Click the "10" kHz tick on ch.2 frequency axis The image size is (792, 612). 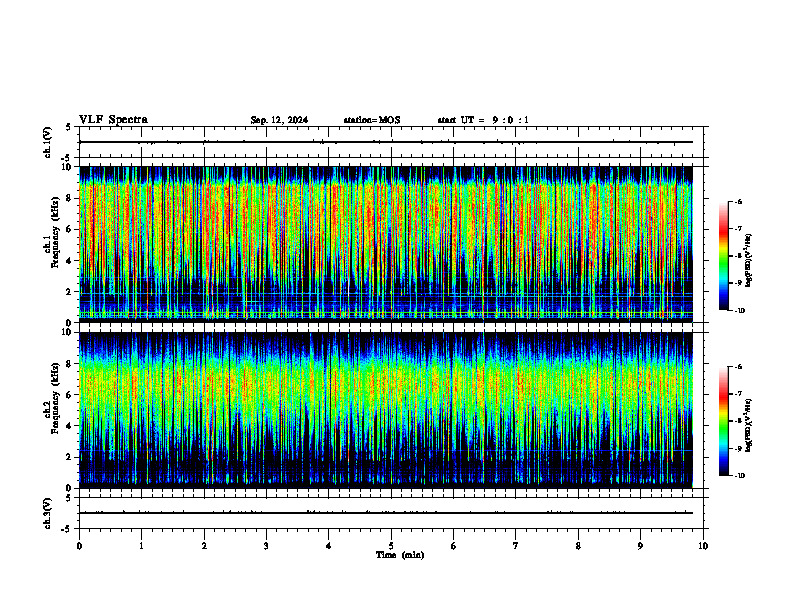point(67,332)
